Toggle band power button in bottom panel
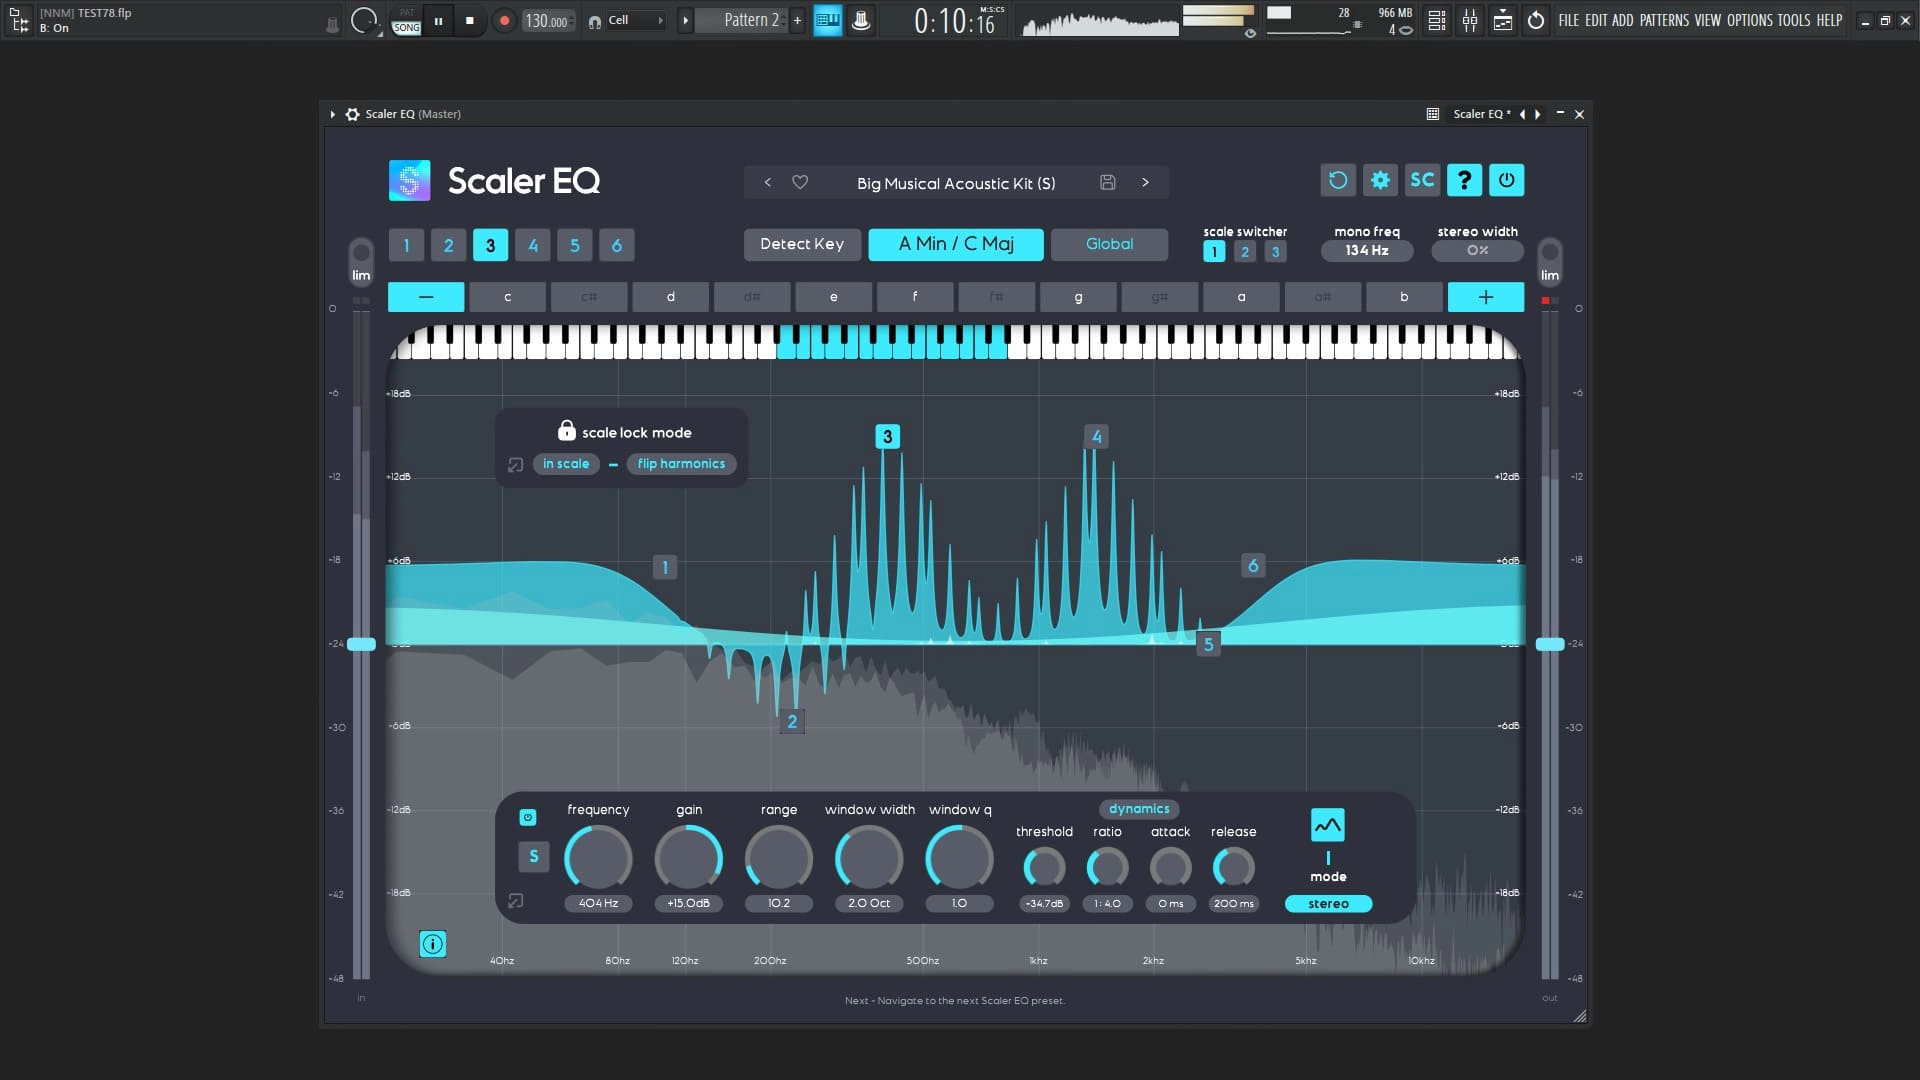This screenshot has height=1080, width=1920. 528,818
